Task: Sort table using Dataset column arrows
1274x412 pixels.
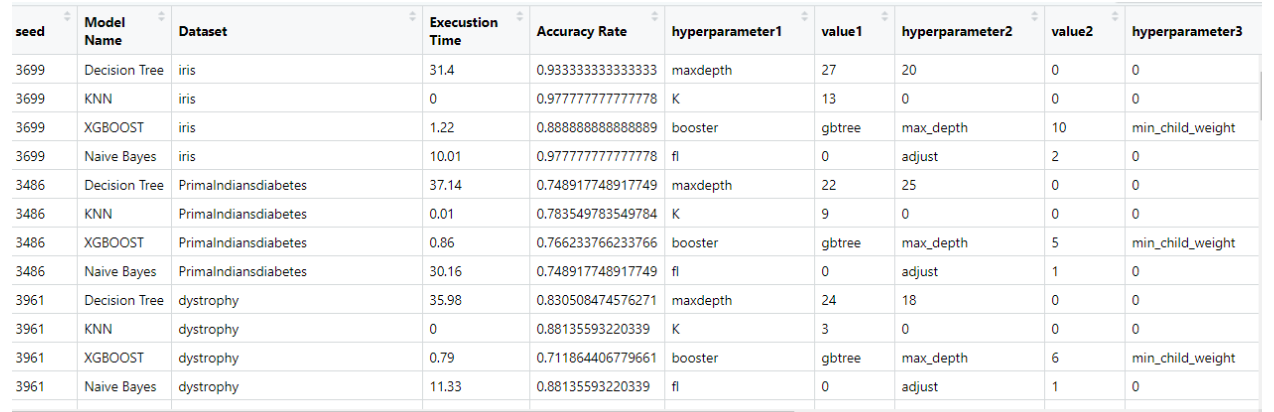Action: tap(412, 16)
